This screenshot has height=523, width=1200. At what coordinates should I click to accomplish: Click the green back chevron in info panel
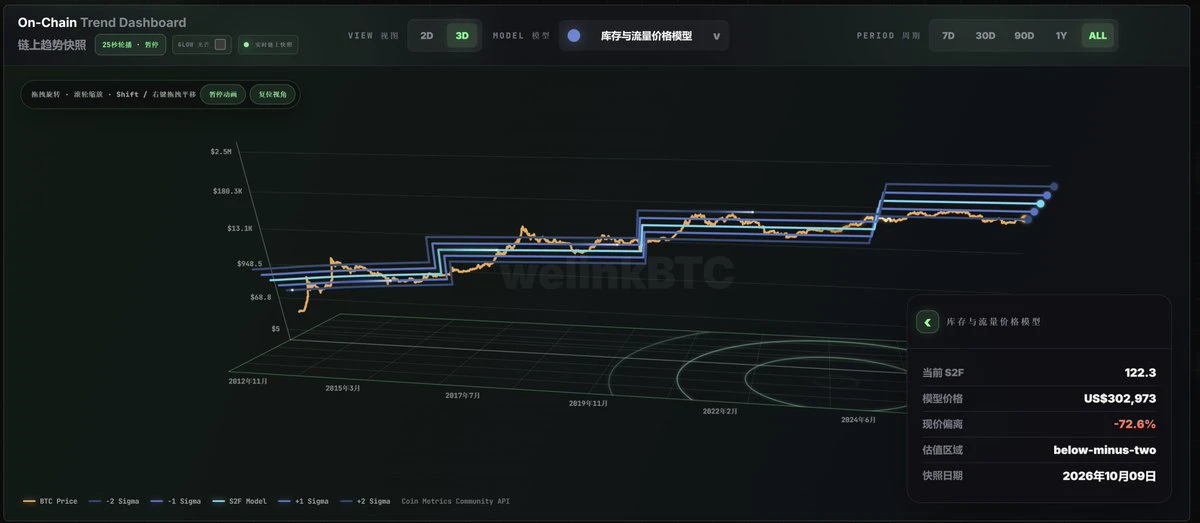(x=928, y=322)
